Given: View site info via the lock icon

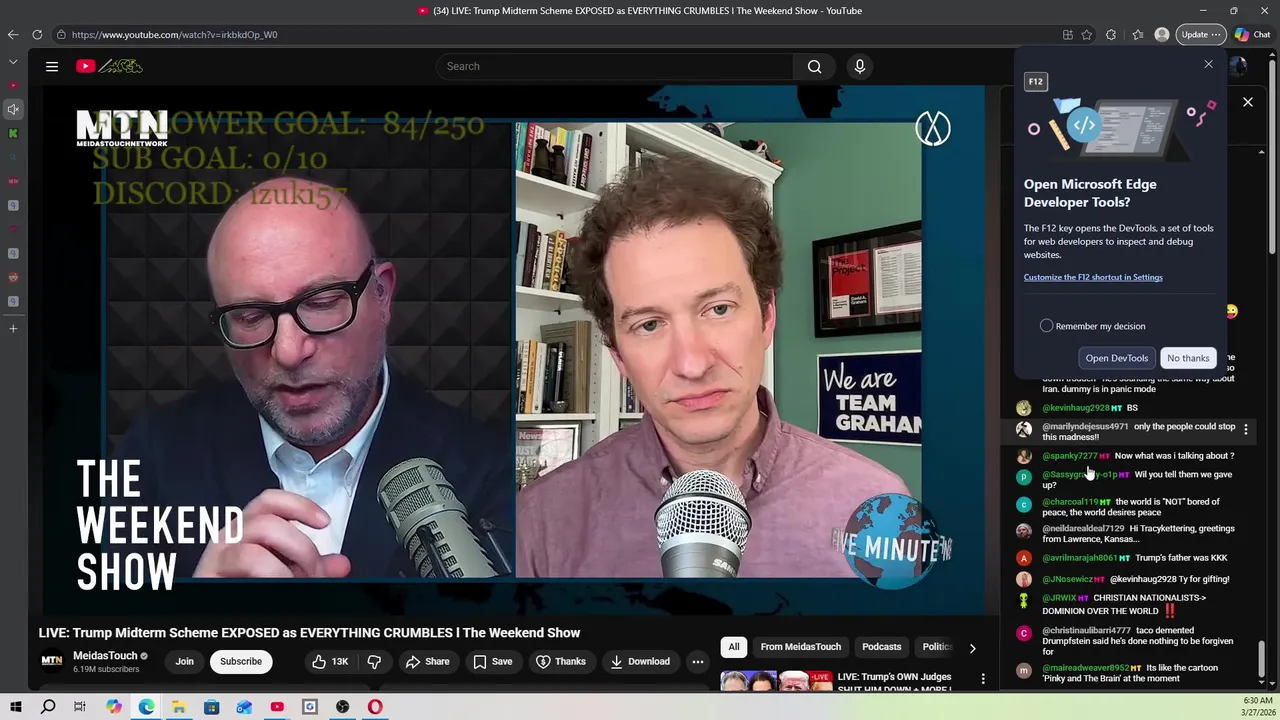Looking at the screenshot, I should (x=61, y=34).
